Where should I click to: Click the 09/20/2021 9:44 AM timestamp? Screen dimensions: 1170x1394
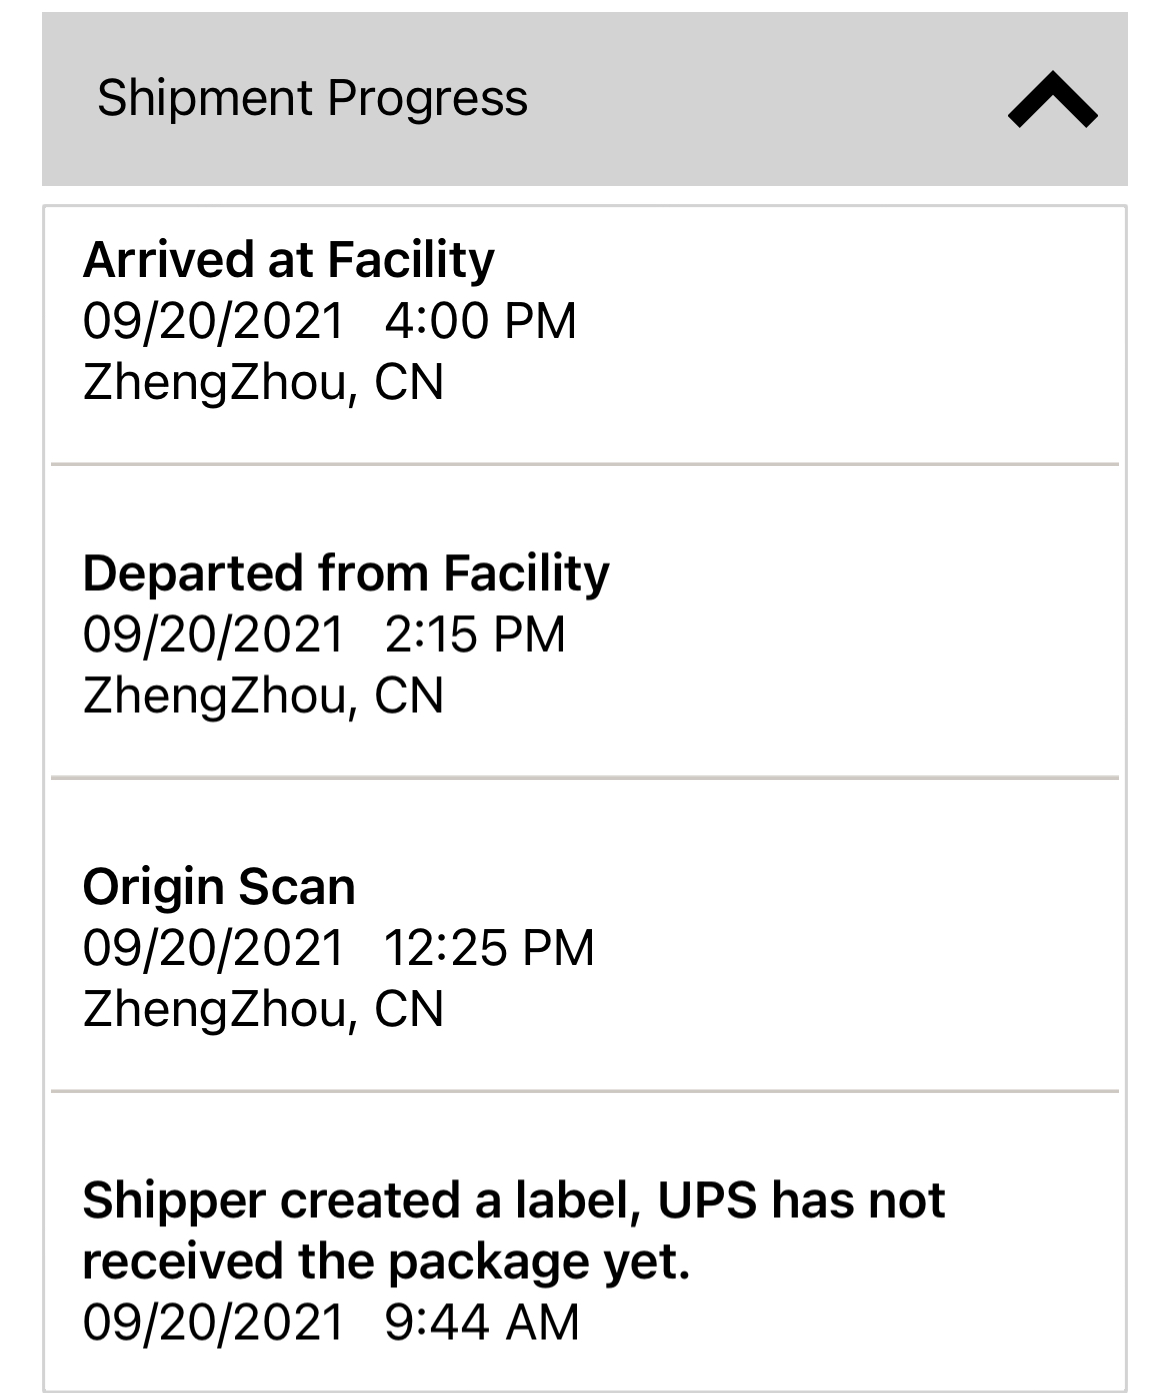[x=330, y=1322]
